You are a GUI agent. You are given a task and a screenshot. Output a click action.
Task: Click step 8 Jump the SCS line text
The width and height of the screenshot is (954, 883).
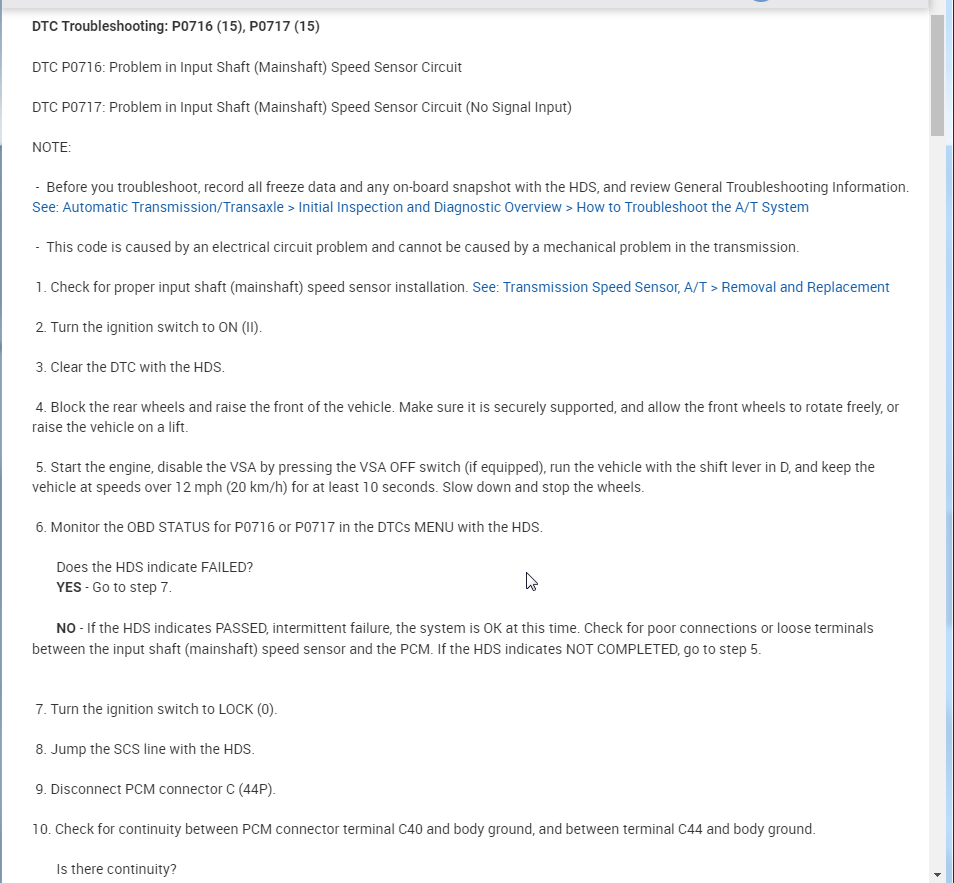(145, 749)
